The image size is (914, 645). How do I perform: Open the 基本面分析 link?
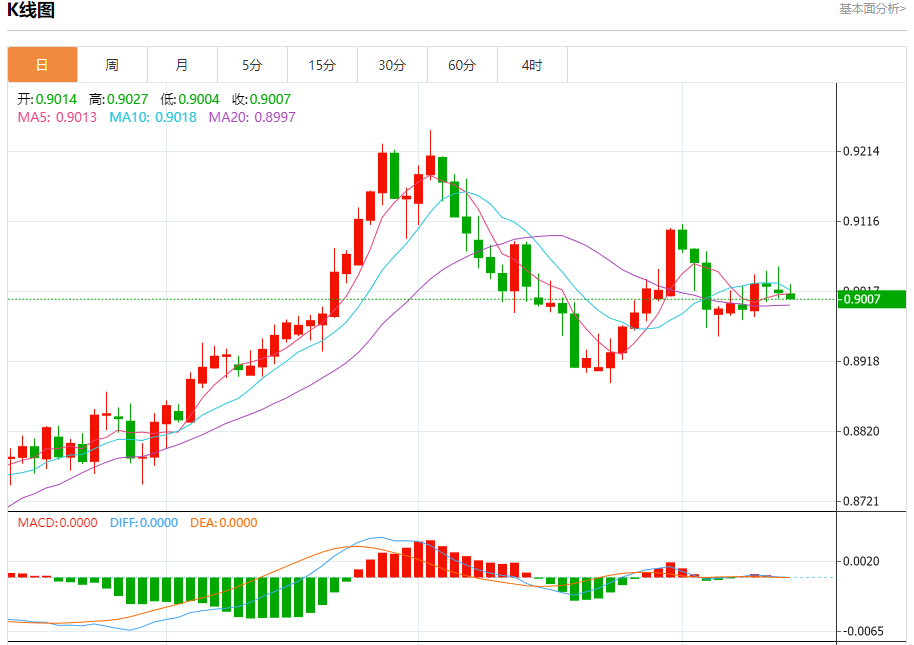click(x=872, y=9)
